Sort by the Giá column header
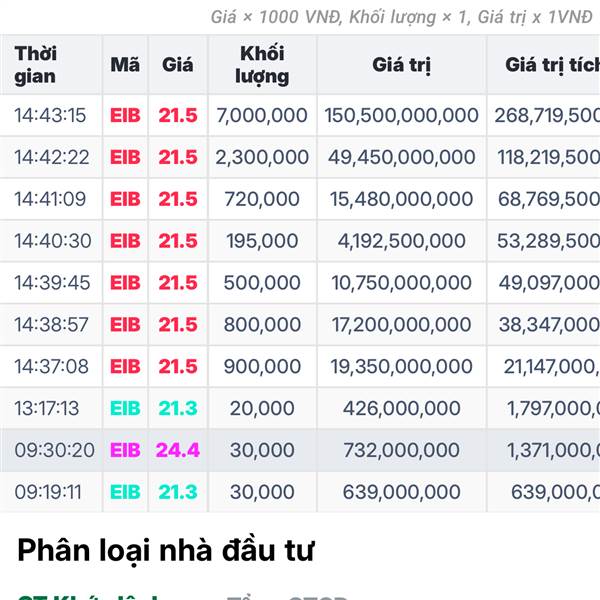This screenshot has height=600, width=600. click(178, 64)
